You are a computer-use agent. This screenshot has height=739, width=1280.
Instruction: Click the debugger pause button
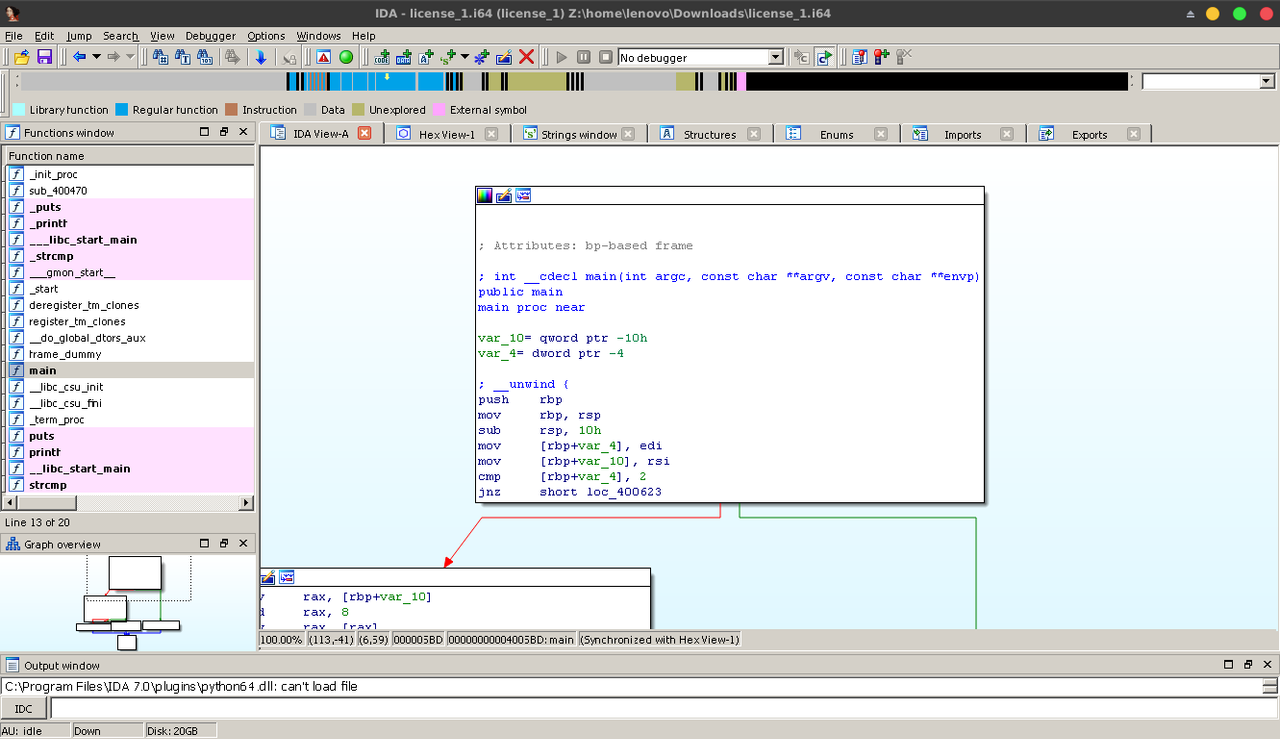[x=583, y=57]
